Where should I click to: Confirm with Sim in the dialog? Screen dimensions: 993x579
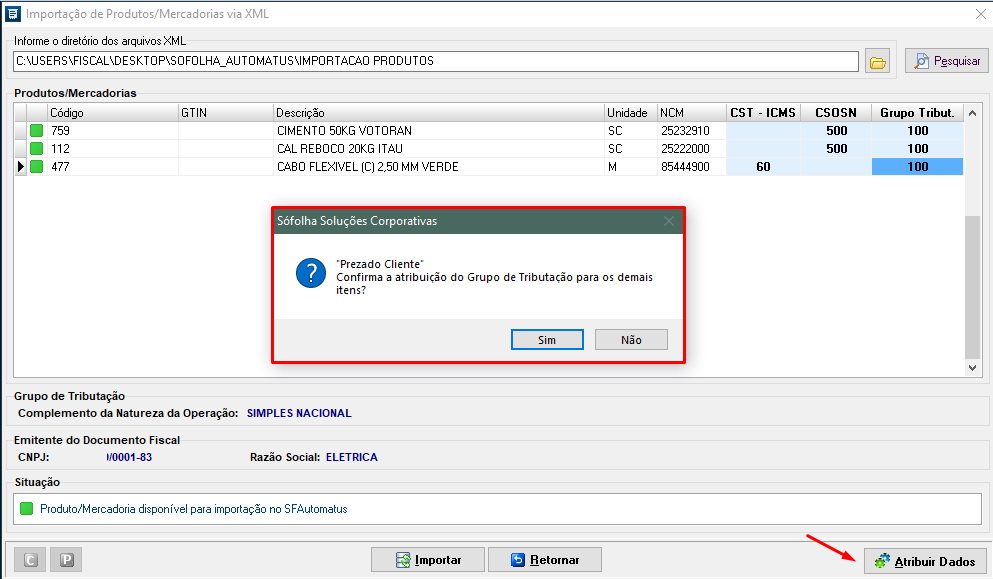click(x=546, y=340)
